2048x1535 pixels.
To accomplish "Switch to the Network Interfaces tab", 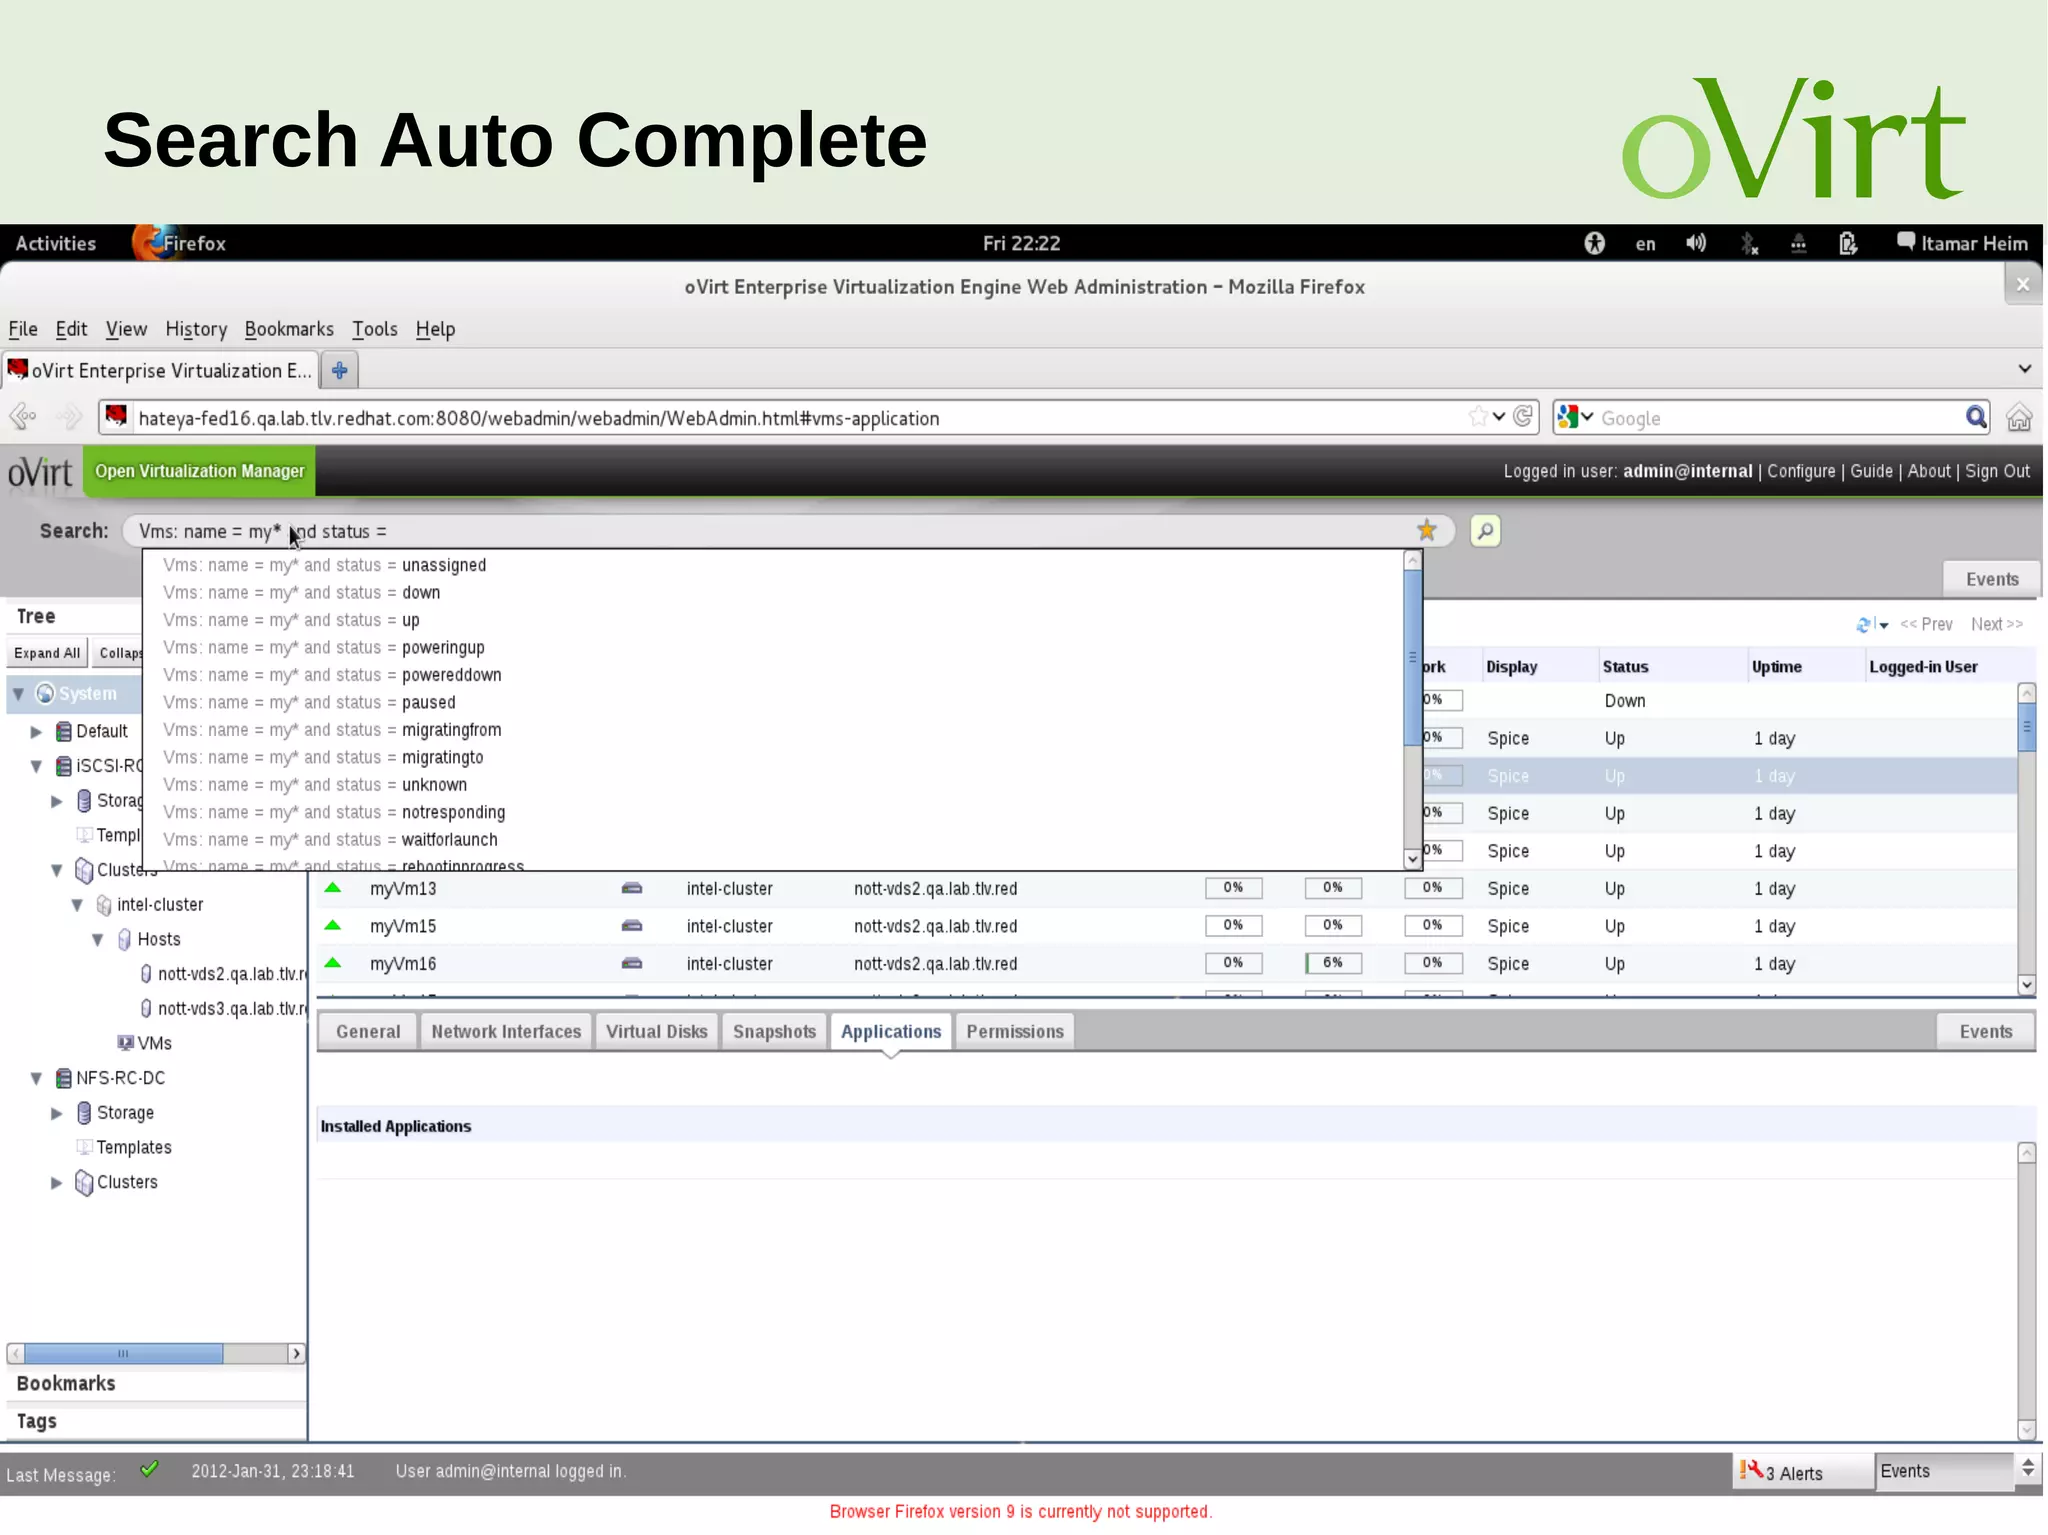I will (506, 1031).
